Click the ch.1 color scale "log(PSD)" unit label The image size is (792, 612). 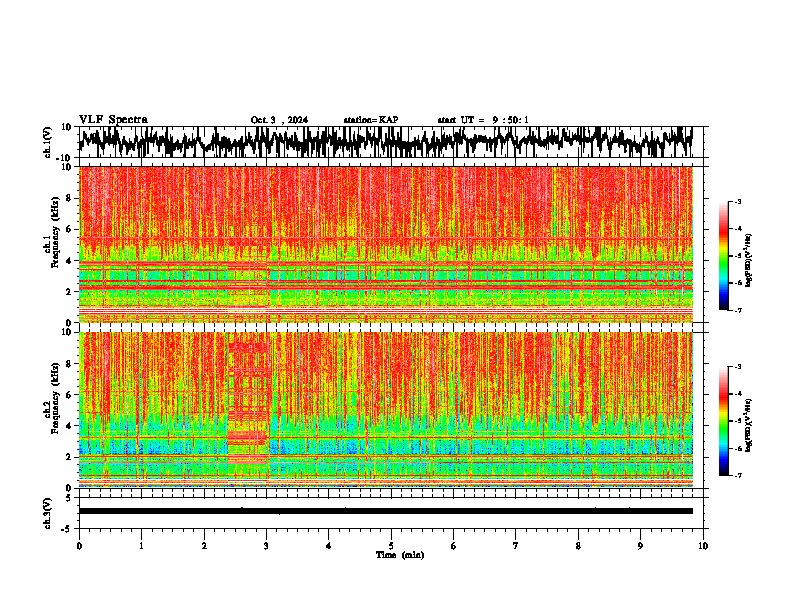click(749, 261)
